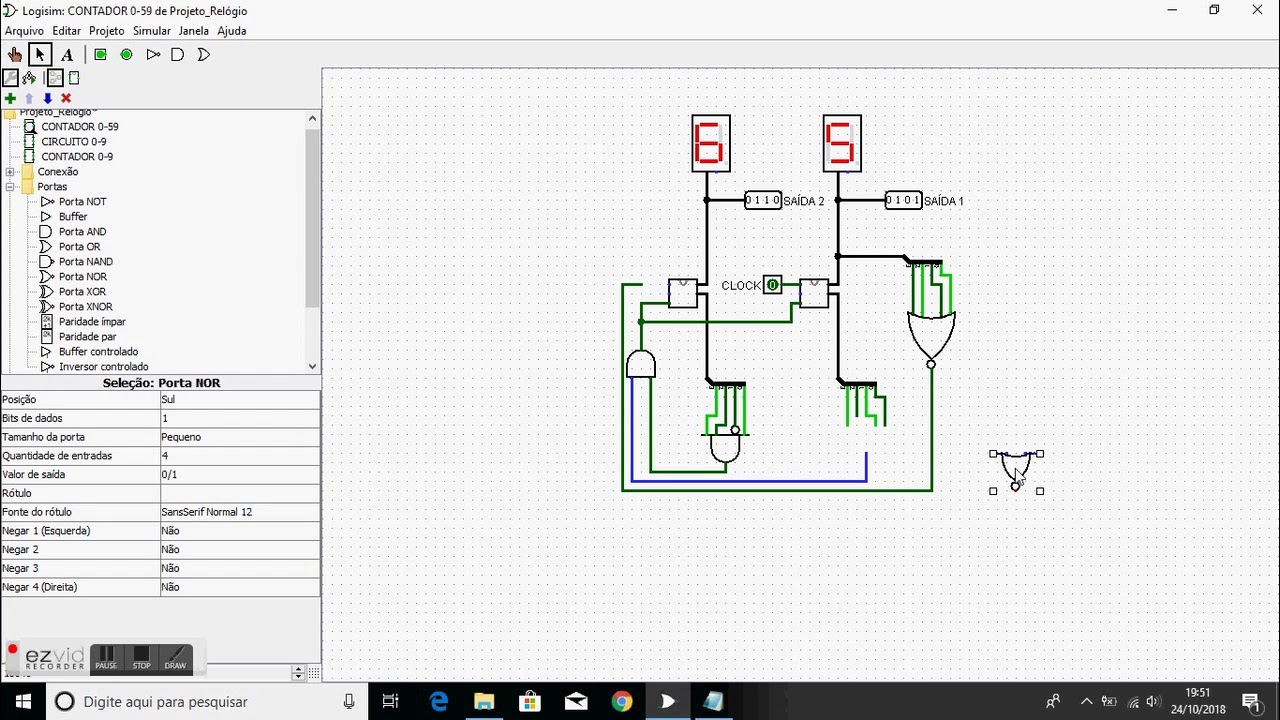Select the Poke (hand) tool
The height and width of the screenshot is (720, 1280).
(14, 55)
